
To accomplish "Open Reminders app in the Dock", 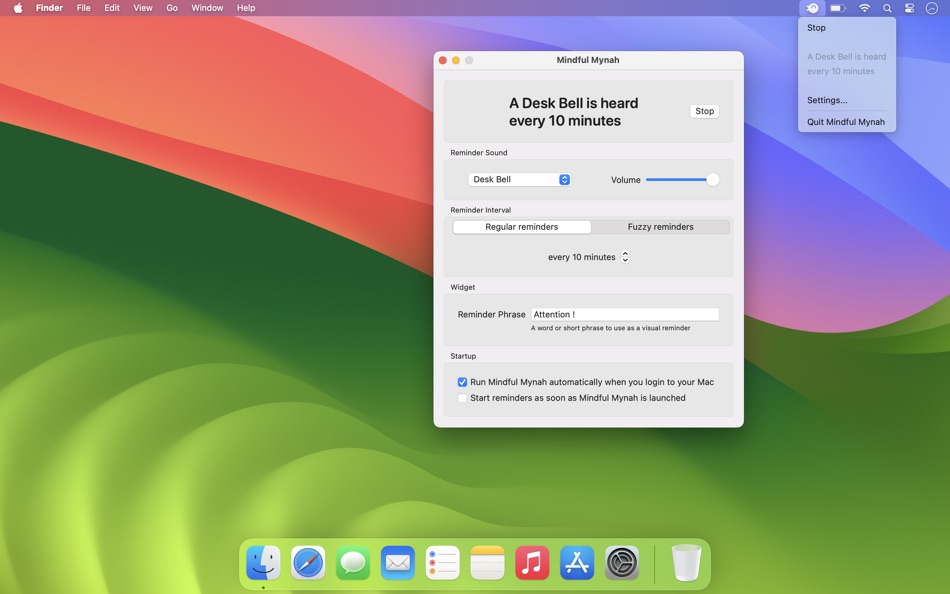I will [x=443, y=562].
